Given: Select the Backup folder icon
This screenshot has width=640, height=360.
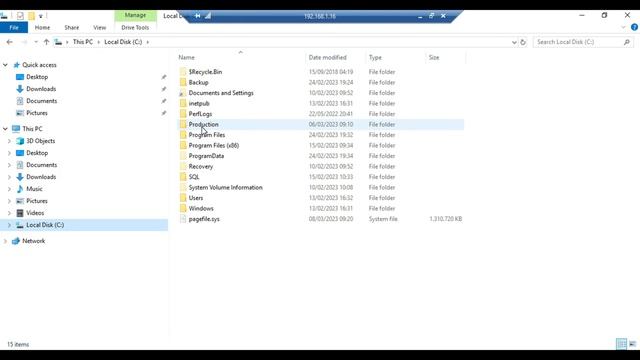Looking at the screenshot, I should [x=183, y=82].
